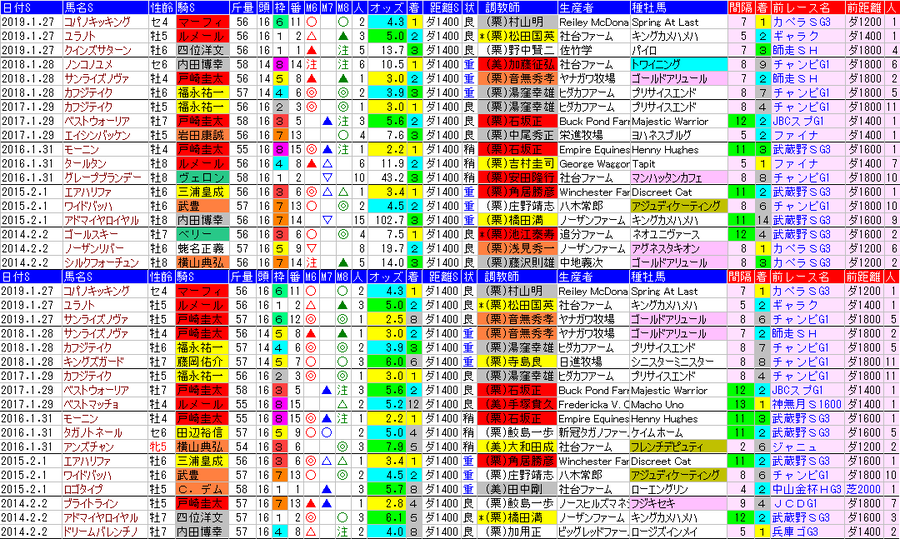Select trainer (栗)吉村圭司
The image size is (900, 539).
pyautogui.click(x=518, y=164)
